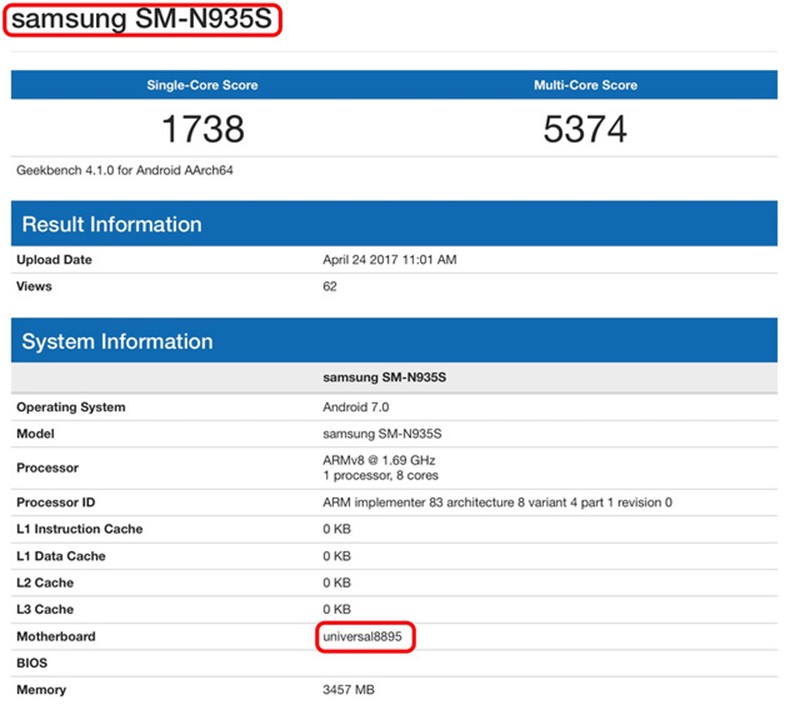Image resolution: width=800 pixels, height=710 pixels.
Task: Click the Memory value 3457 MB
Action: click(x=348, y=690)
